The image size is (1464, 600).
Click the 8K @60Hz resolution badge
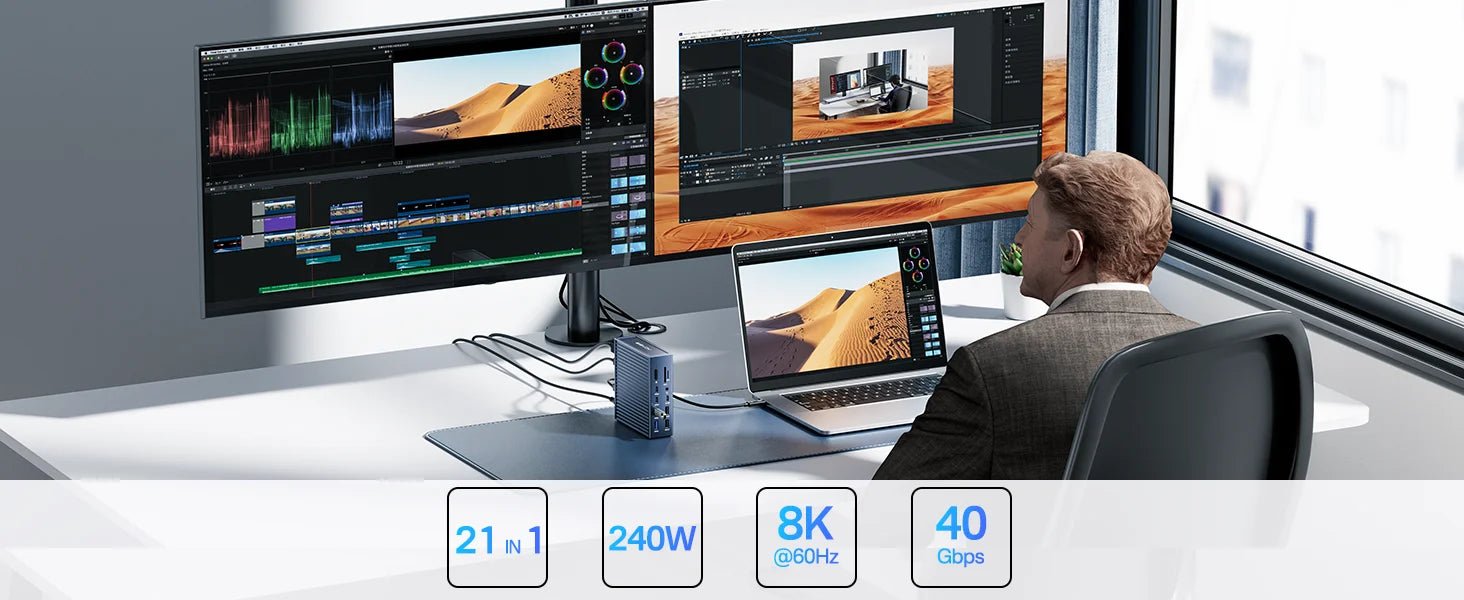(806, 537)
